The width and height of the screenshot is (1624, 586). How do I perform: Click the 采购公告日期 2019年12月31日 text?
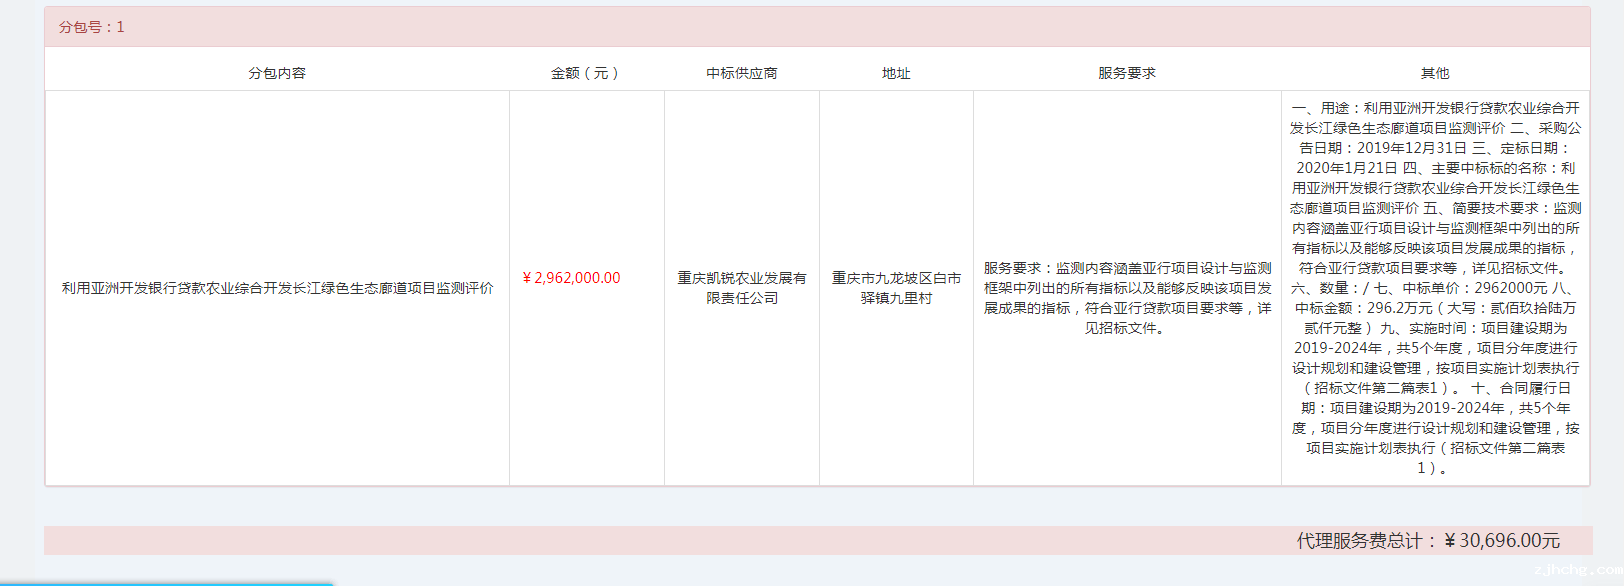pos(1410,148)
